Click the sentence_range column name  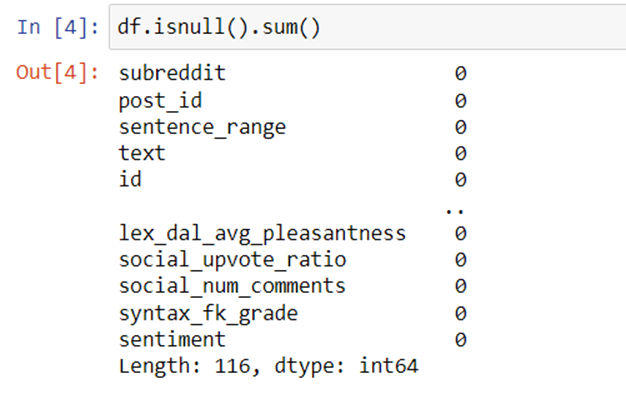202,127
